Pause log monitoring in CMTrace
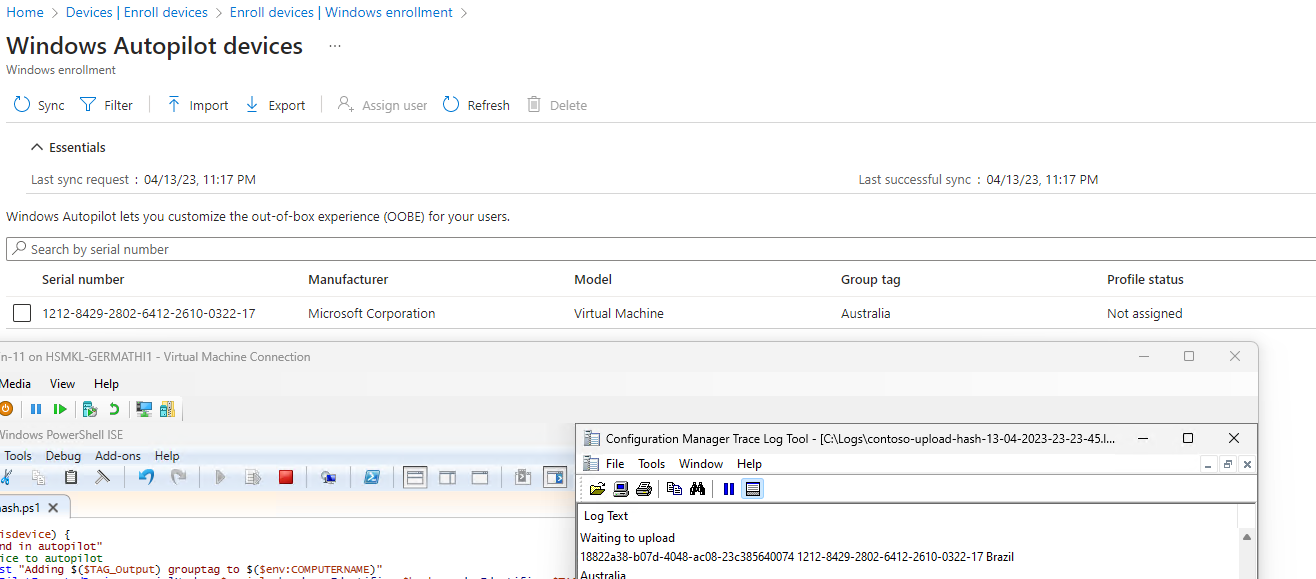 [x=729, y=489]
